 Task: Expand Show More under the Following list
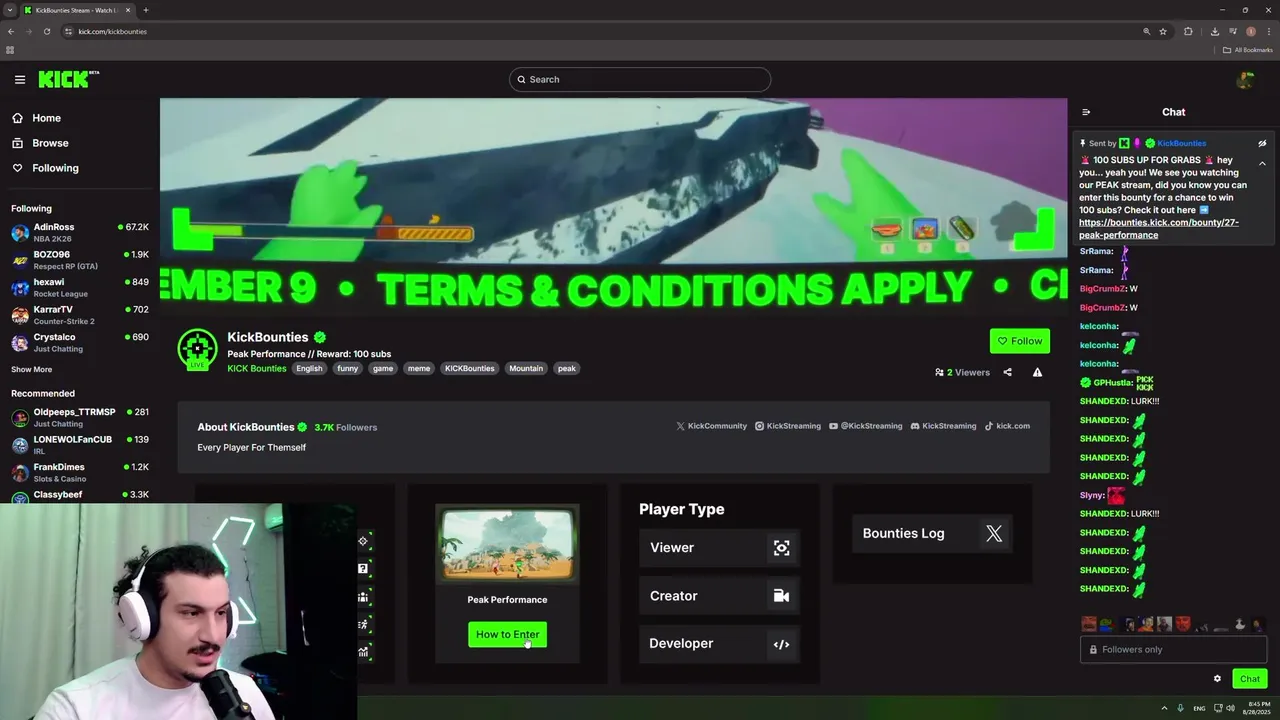coord(32,369)
